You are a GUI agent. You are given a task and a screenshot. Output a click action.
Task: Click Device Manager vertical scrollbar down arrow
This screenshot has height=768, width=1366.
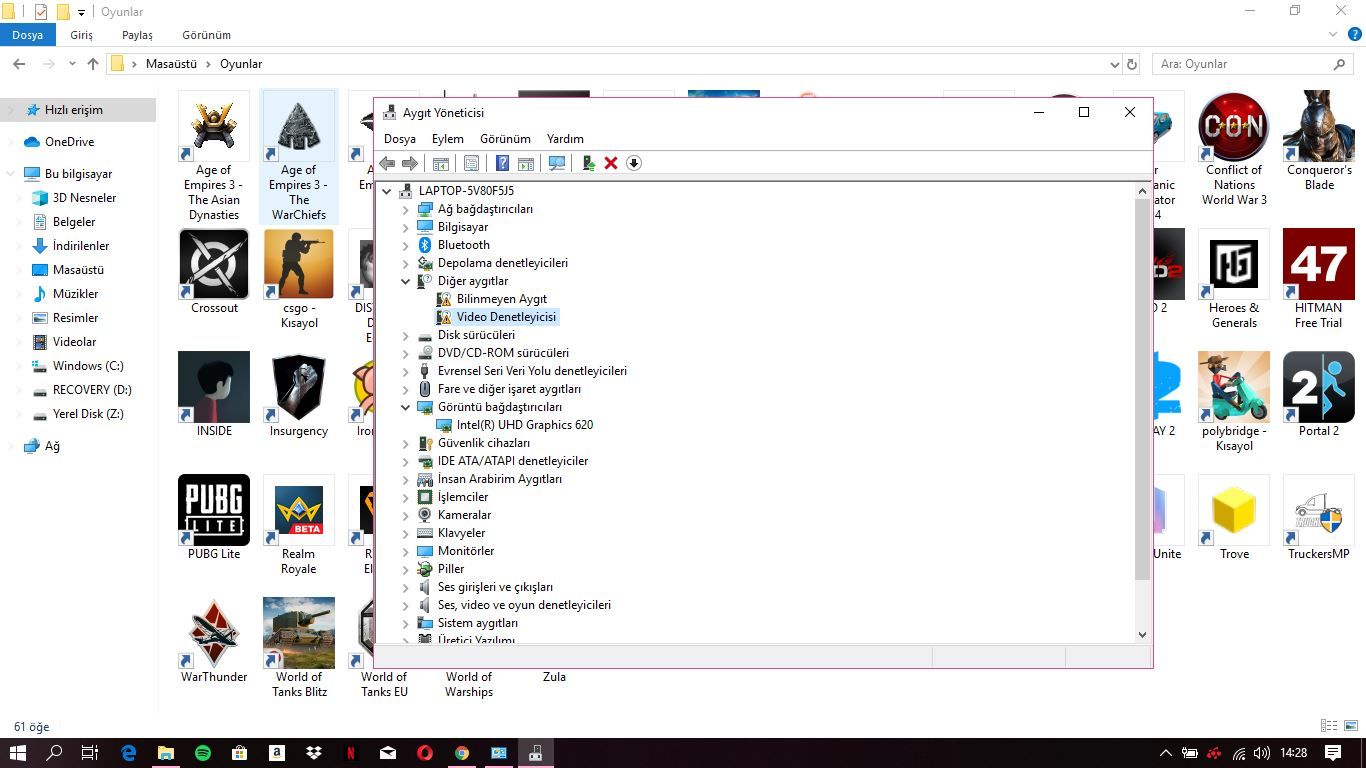pos(1142,634)
